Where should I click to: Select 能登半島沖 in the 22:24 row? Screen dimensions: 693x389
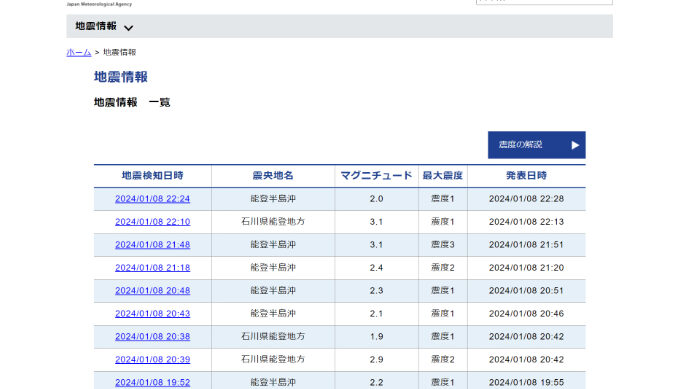tap(273, 199)
